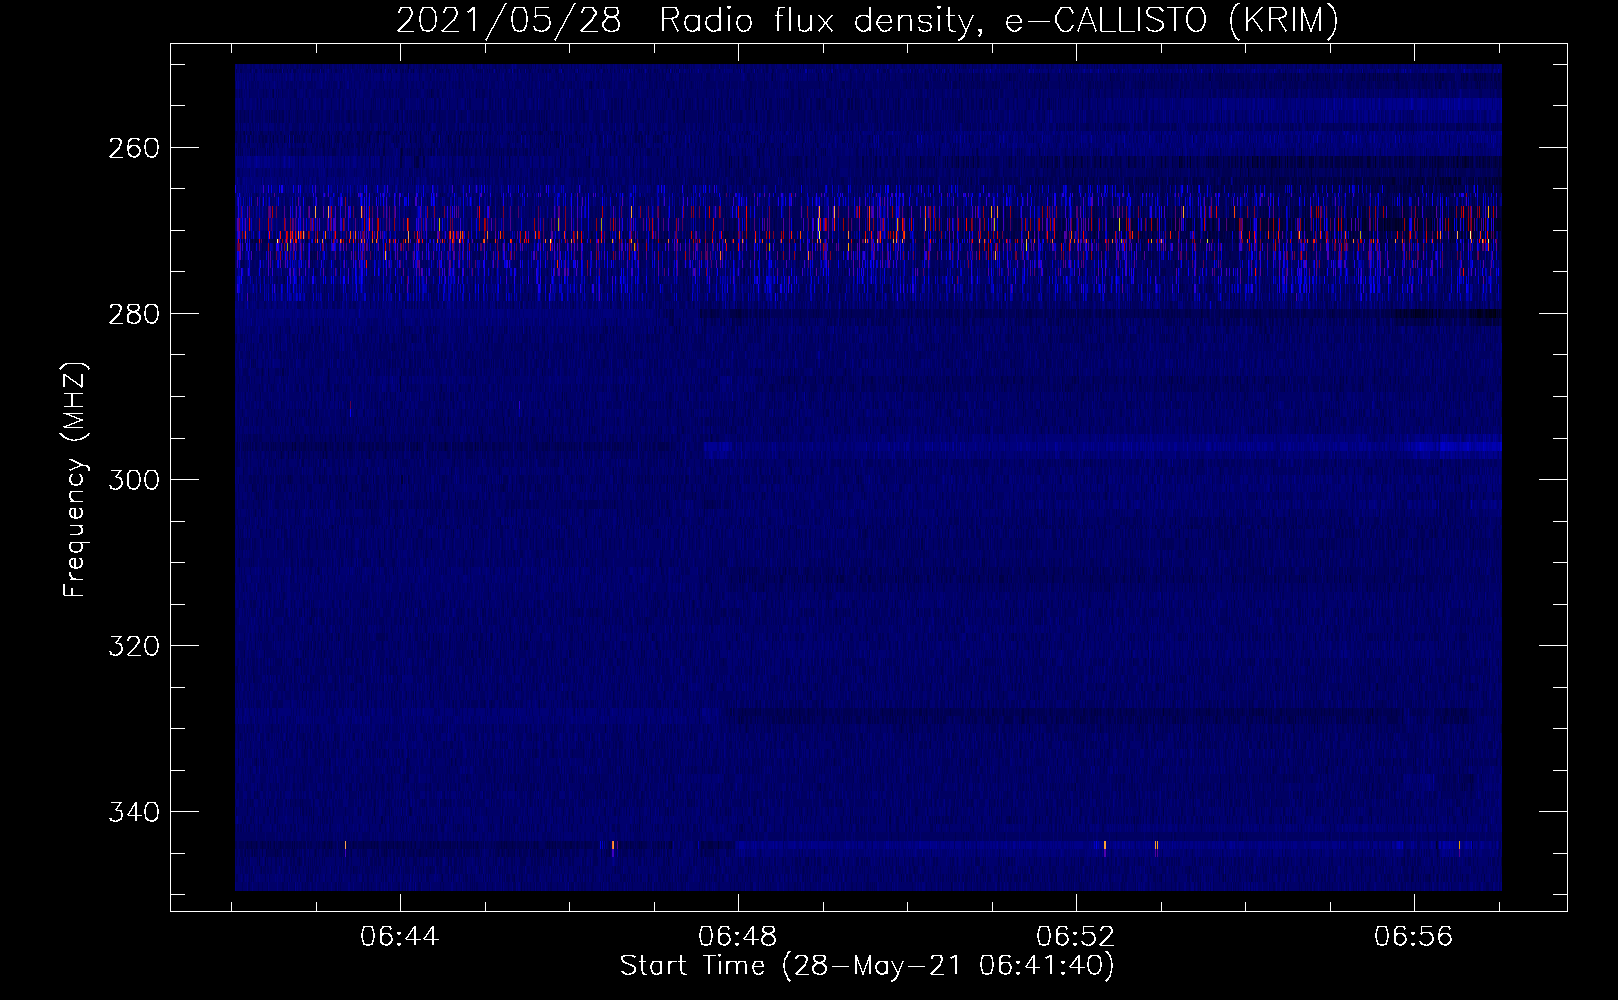The height and width of the screenshot is (1000, 1618).
Task: Select the 06:44 time tick label
Action: (x=400, y=937)
